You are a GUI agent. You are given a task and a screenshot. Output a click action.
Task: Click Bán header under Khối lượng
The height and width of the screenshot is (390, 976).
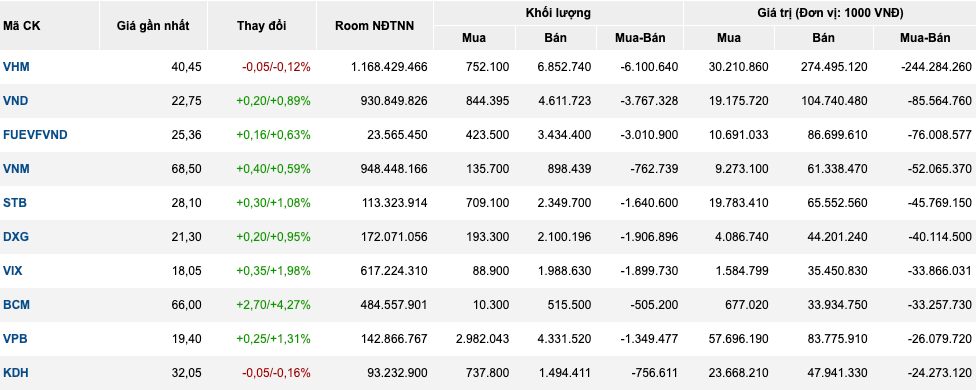[555, 38]
